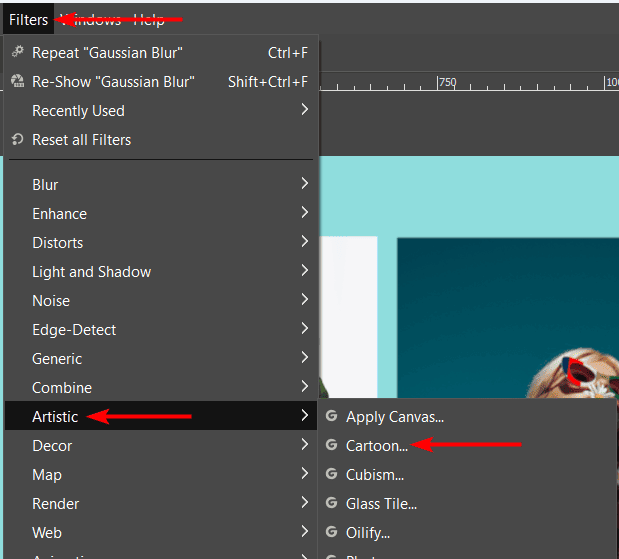Viewport: 619px width, 559px height.
Task: Click the Repeat Gaussian Blur icon
Action: click(17, 52)
